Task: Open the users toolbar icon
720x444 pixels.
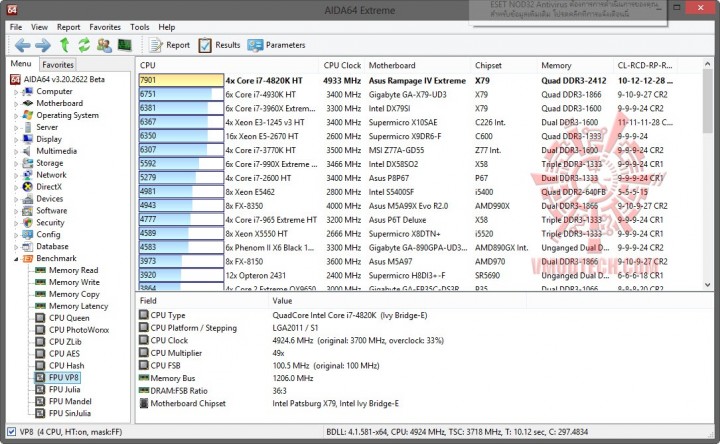Action: [x=104, y=45]
